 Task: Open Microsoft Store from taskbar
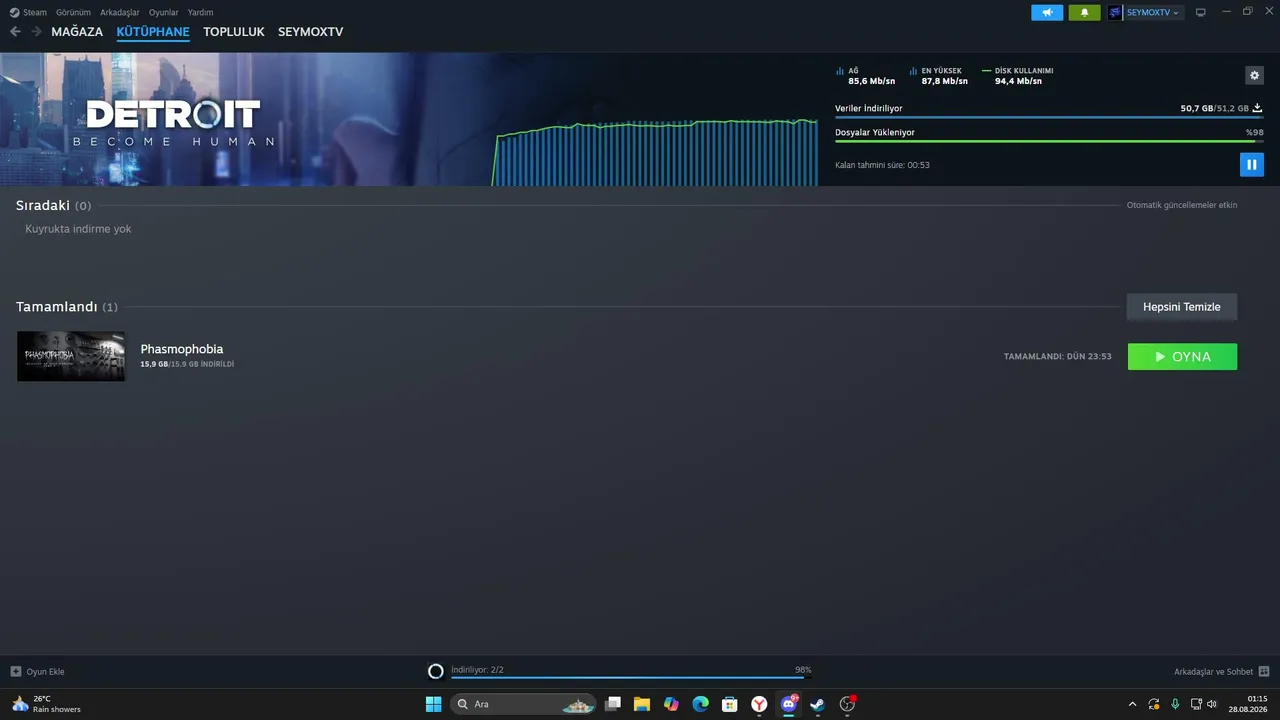point(730,704)
